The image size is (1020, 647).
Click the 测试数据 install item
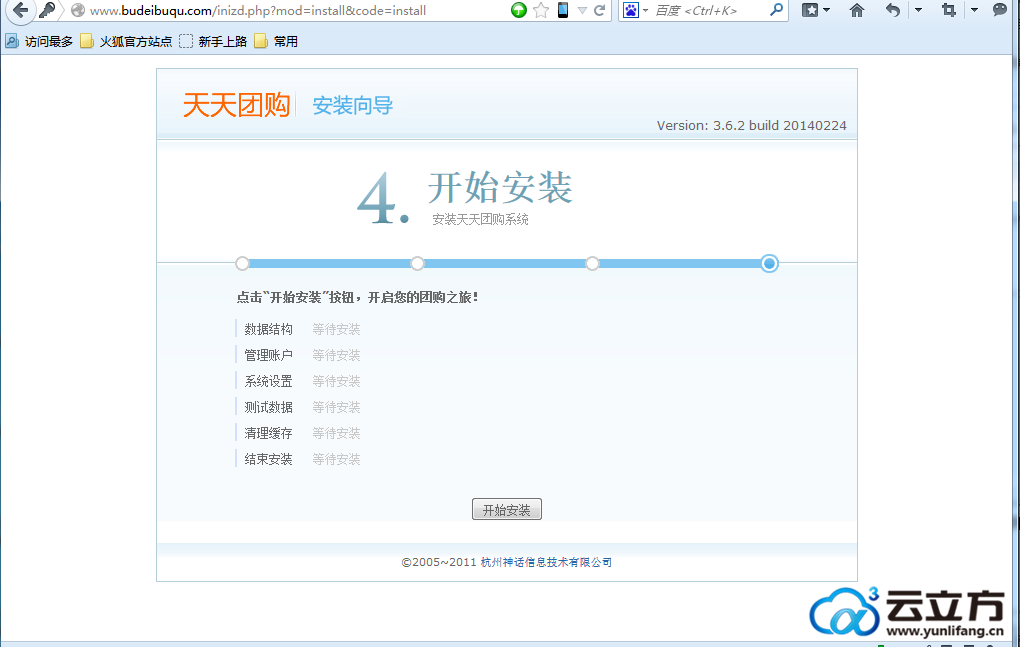pos(269,407)
